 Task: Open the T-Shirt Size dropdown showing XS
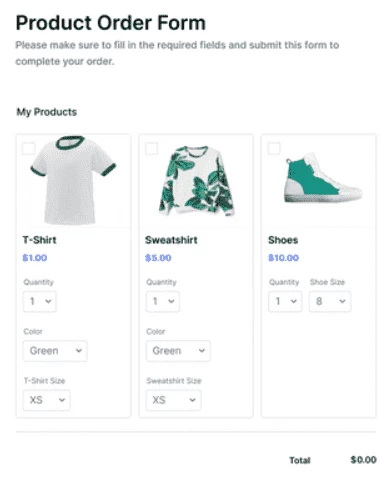tap(46, 400)
